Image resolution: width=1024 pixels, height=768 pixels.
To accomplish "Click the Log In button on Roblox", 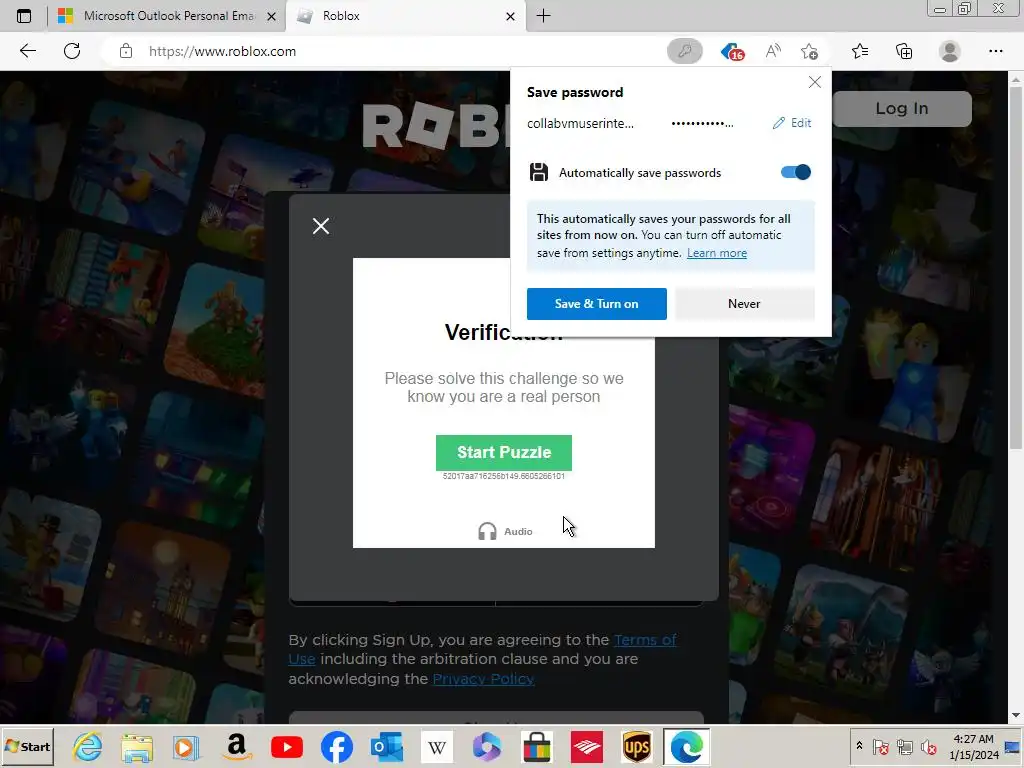I will point(901,108).
